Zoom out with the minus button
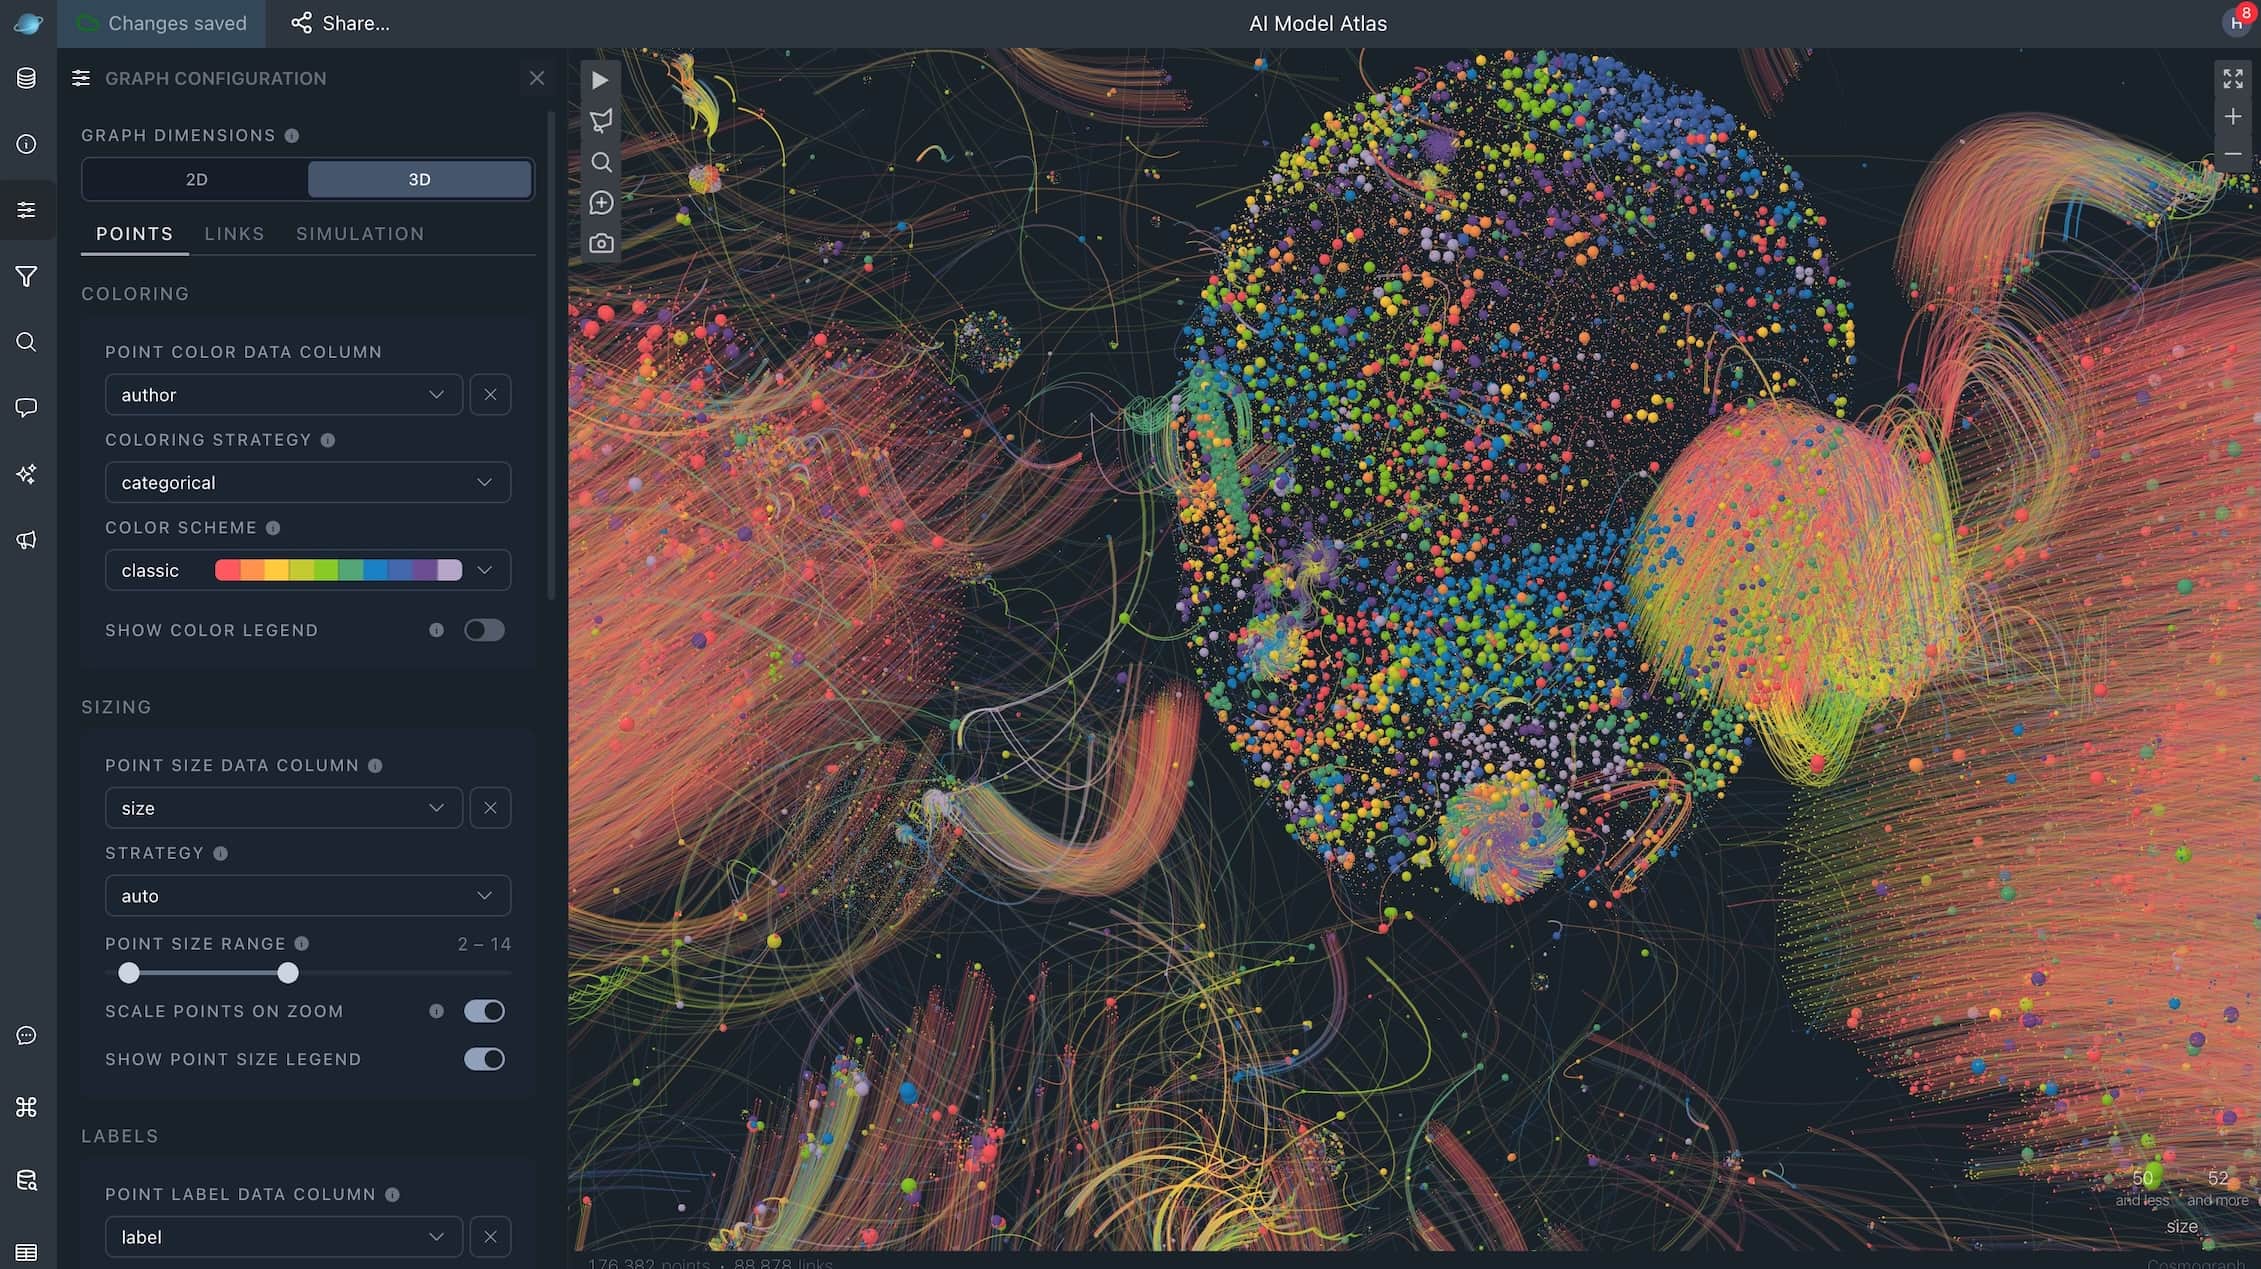The height and width of the screenshot is (1269, 2261). pyautogui.click(x=2233, y=154)
